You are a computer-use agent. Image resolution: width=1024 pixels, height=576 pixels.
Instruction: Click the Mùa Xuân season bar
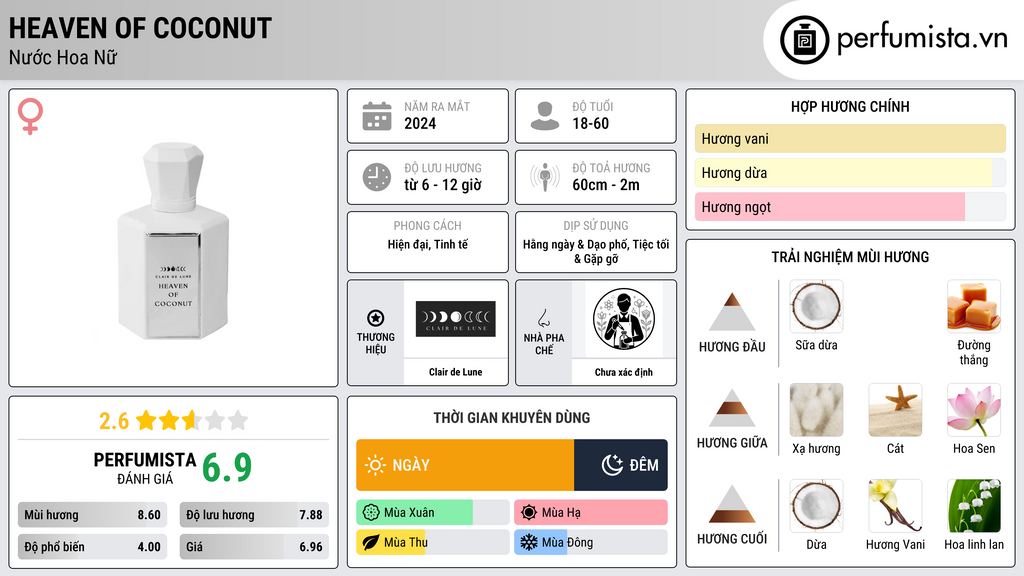tap(432, 513)
